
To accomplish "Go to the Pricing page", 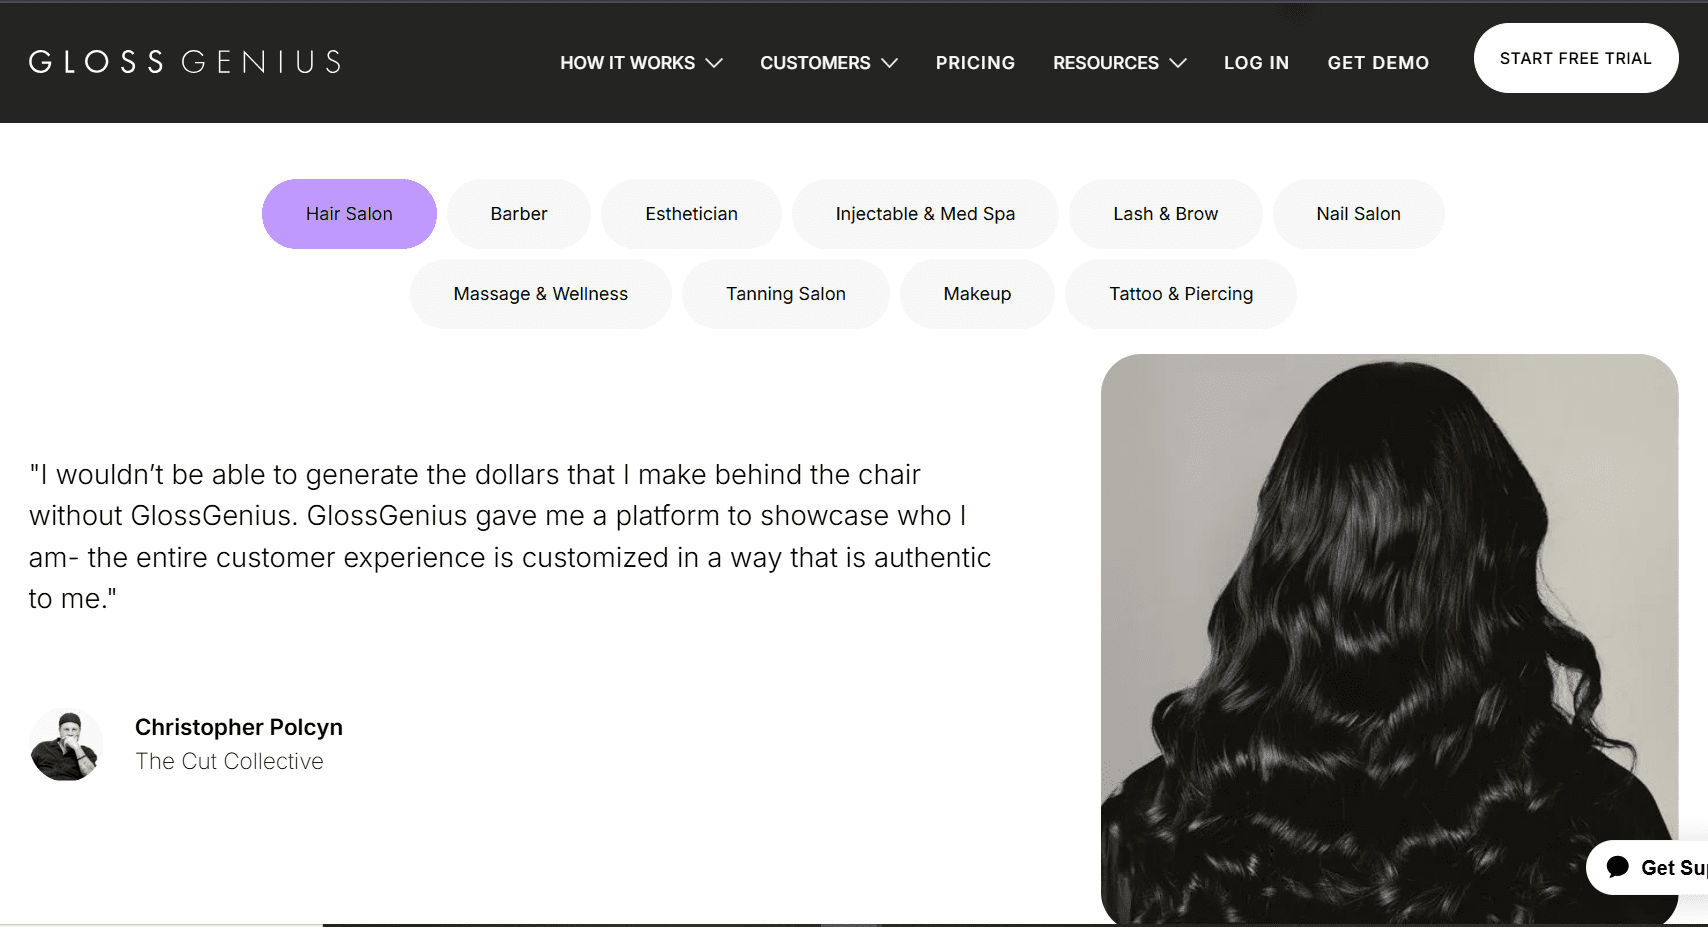I will click(x=975, y=63).
